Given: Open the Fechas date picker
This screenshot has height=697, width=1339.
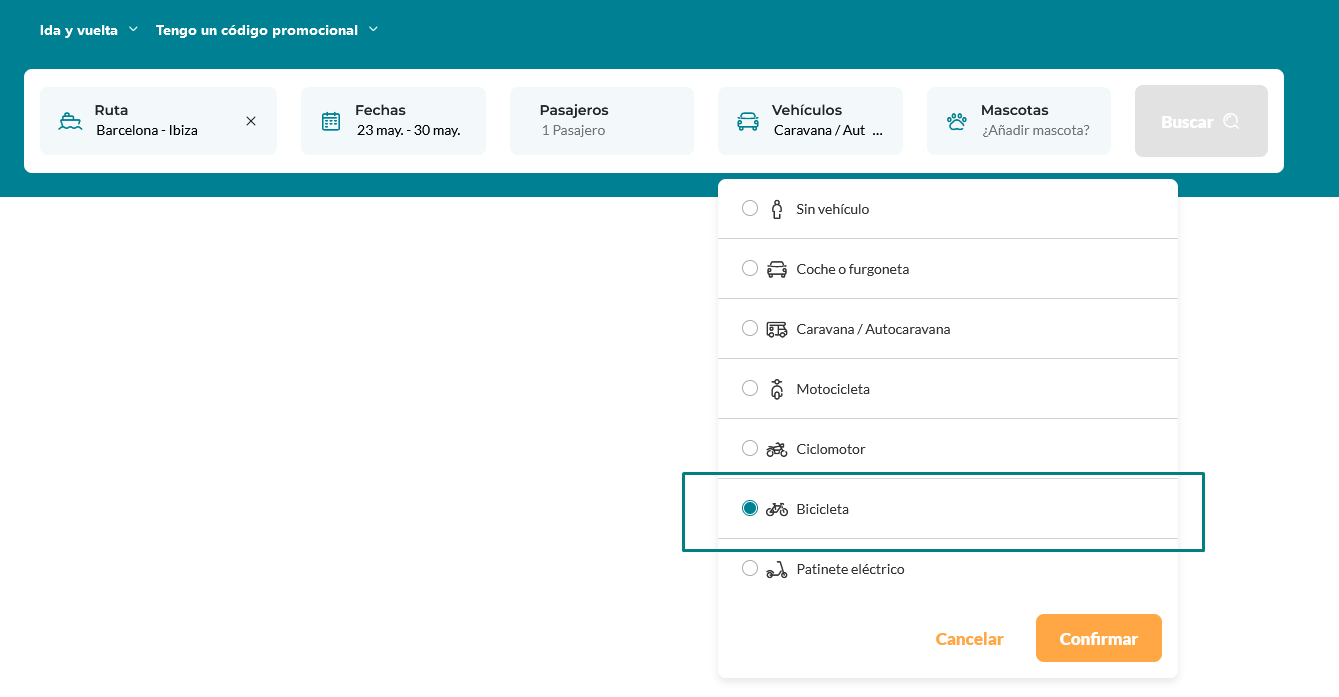Looking at the screenshot, I should [x=407, y=121].
